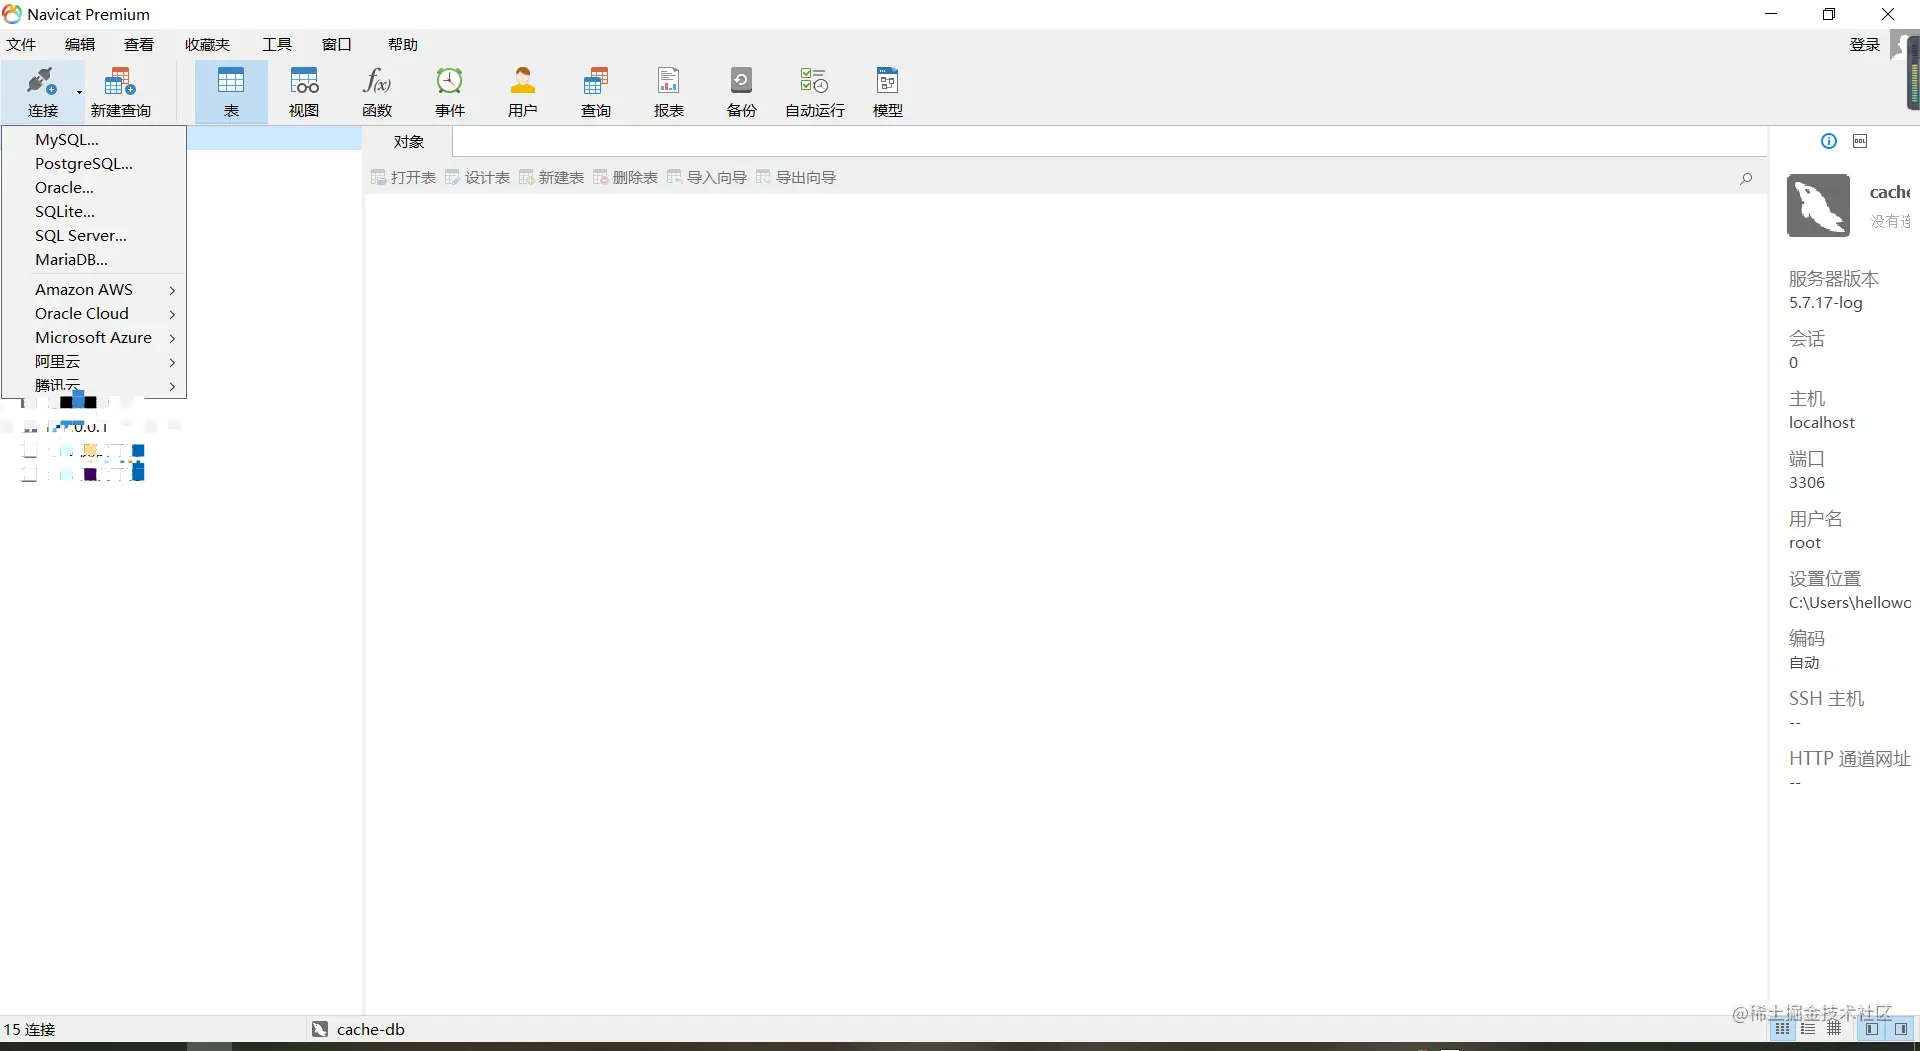Click the MySQL dolphin connection logo
1920x1051 pixels.
point(1819,205)
